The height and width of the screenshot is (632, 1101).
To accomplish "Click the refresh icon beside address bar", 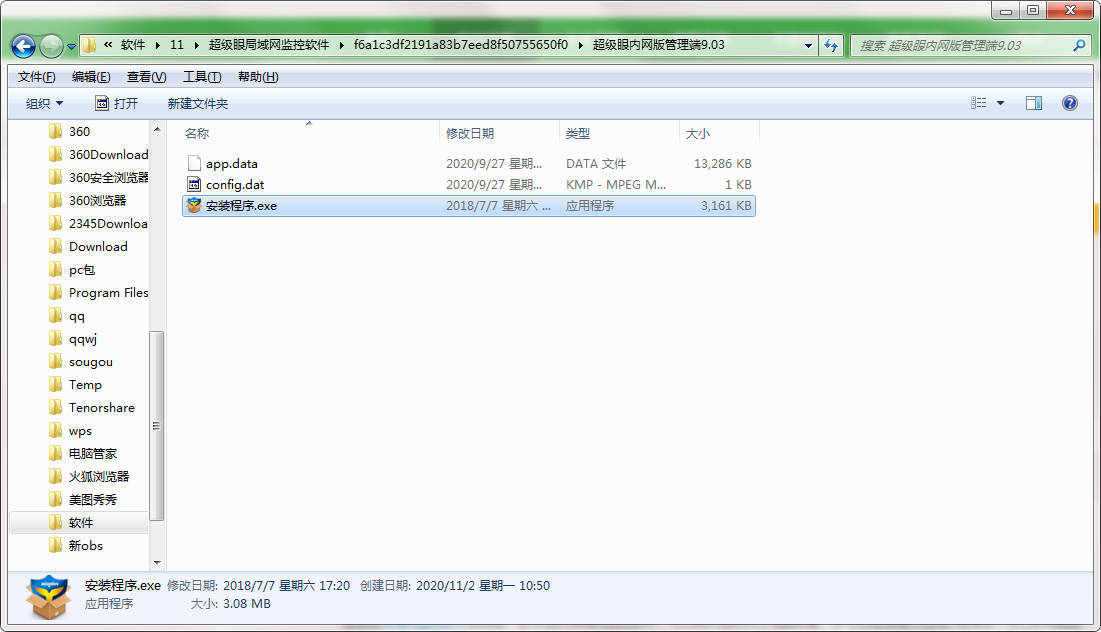I will 830,45.
